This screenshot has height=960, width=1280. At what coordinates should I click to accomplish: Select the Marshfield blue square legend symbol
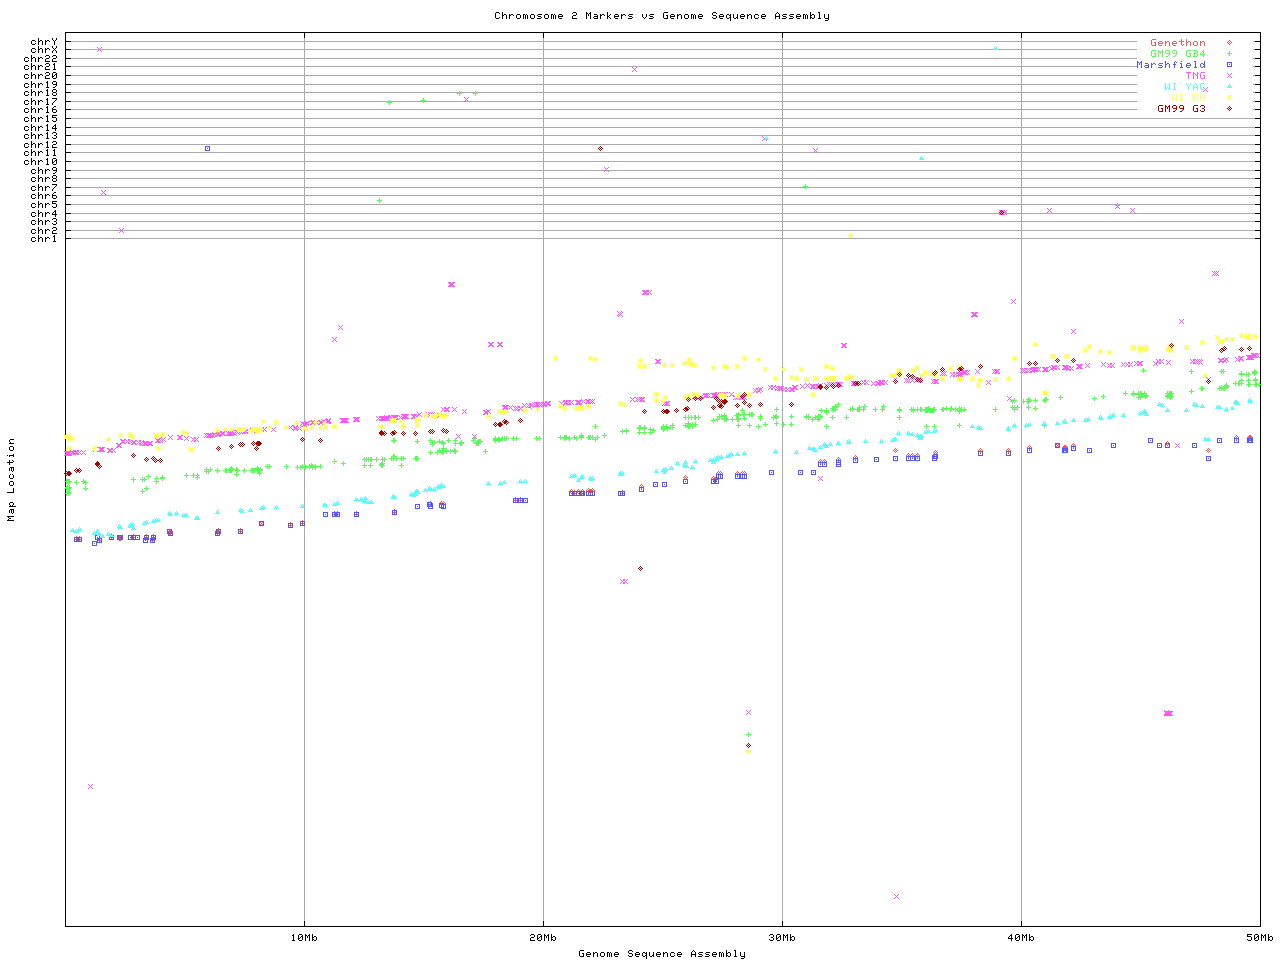click(1229, 65)
